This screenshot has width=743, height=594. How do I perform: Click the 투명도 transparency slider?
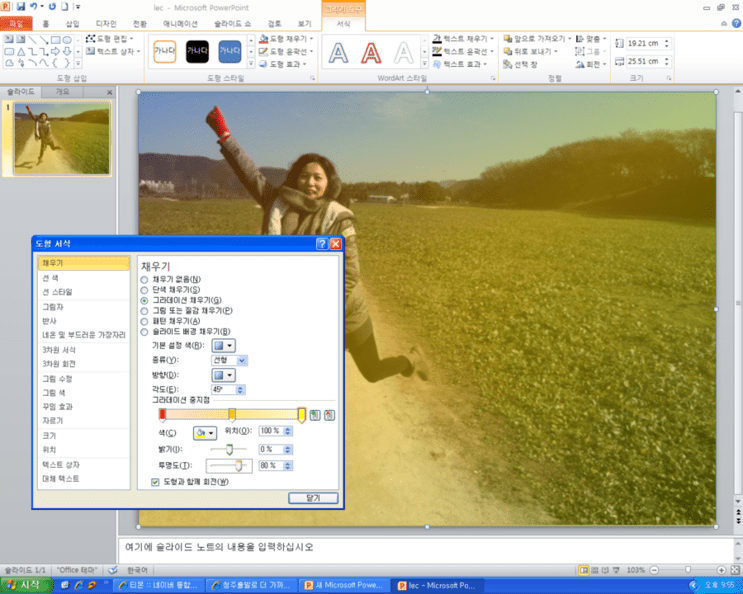point(229,466)
